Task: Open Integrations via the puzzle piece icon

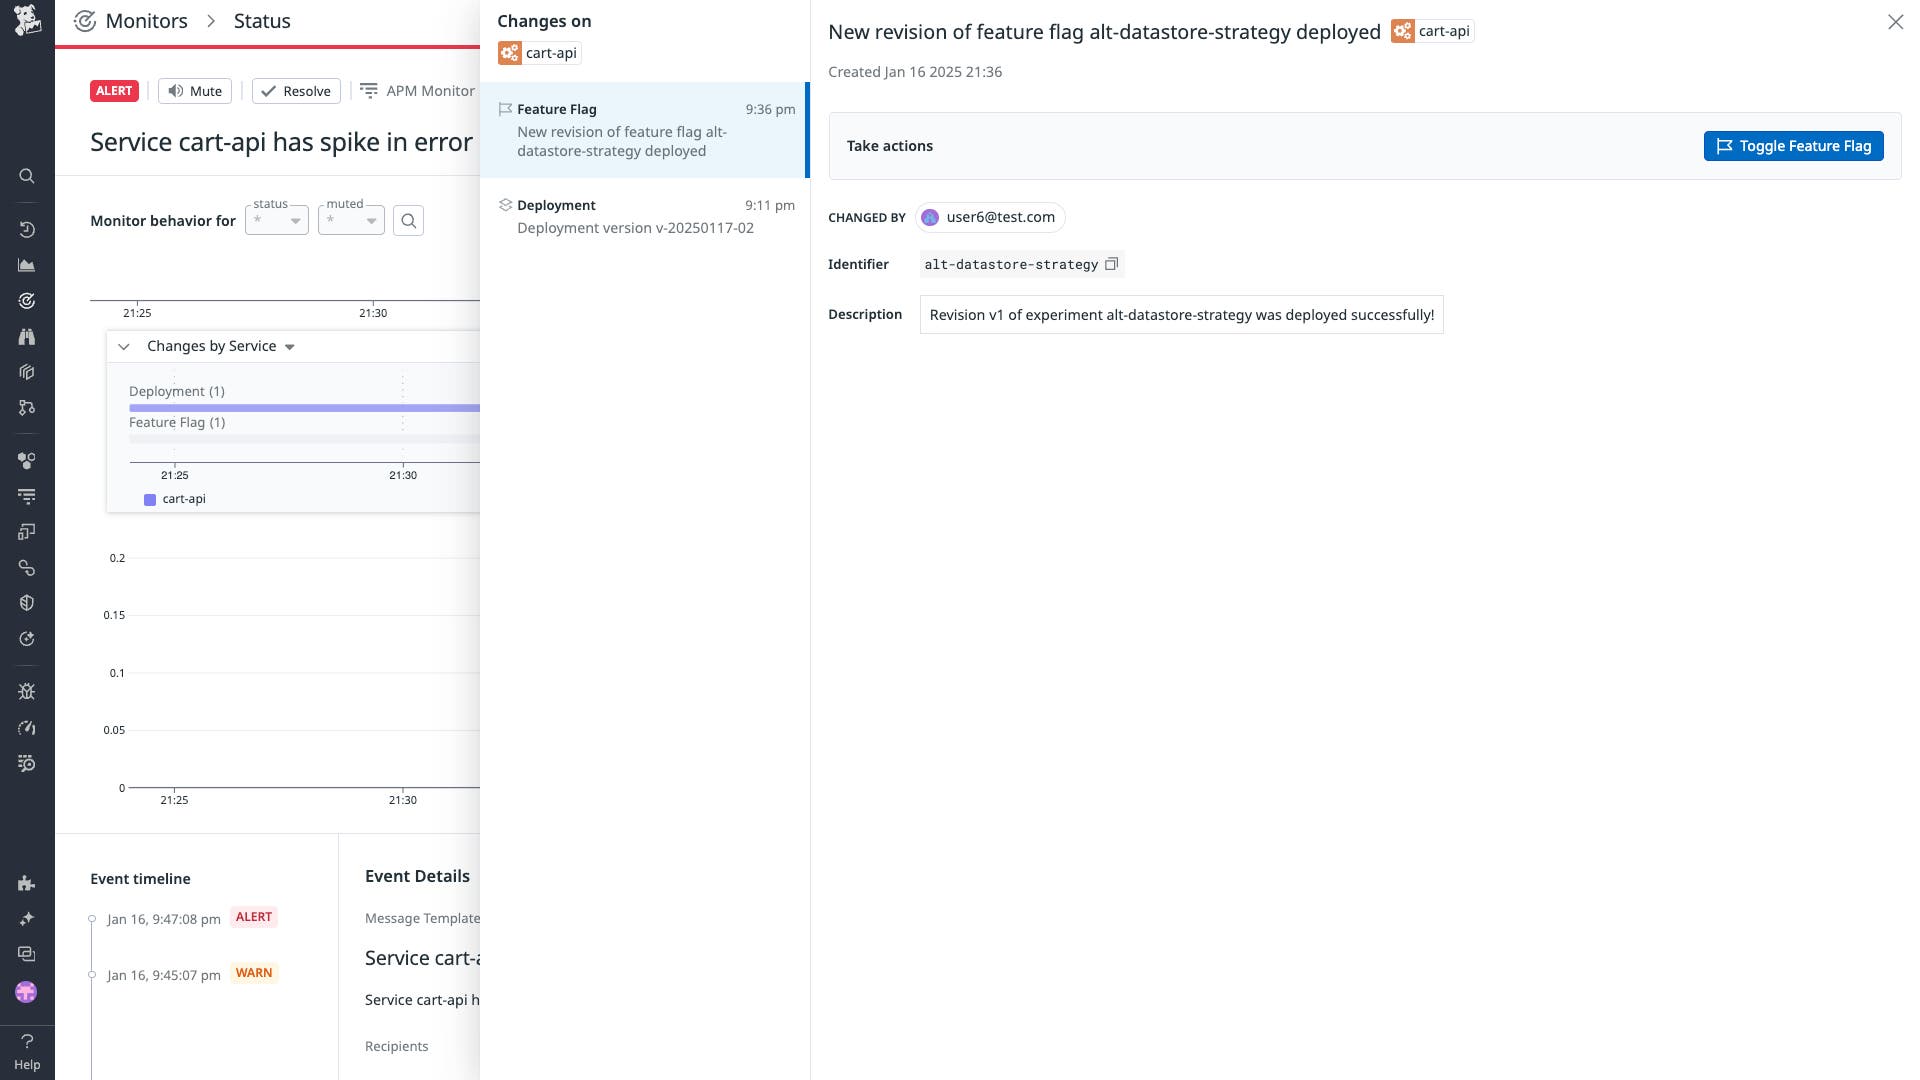Action: [27, 883]
